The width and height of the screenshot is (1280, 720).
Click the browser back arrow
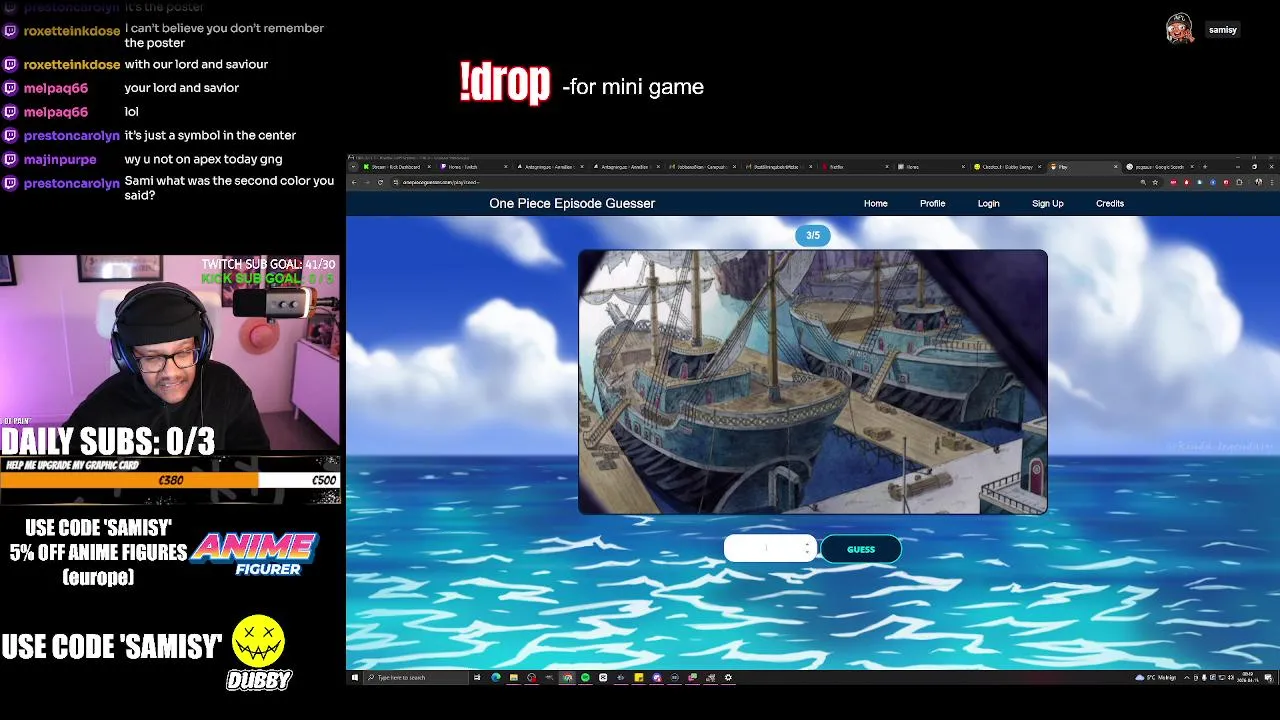coord(355,182)
